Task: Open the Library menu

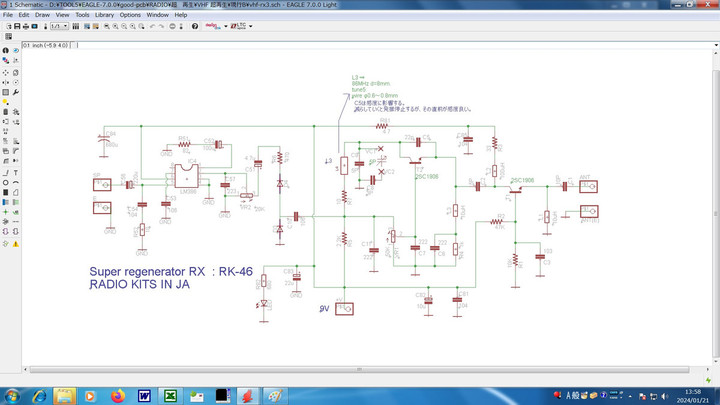Action: tap(102, 15)
